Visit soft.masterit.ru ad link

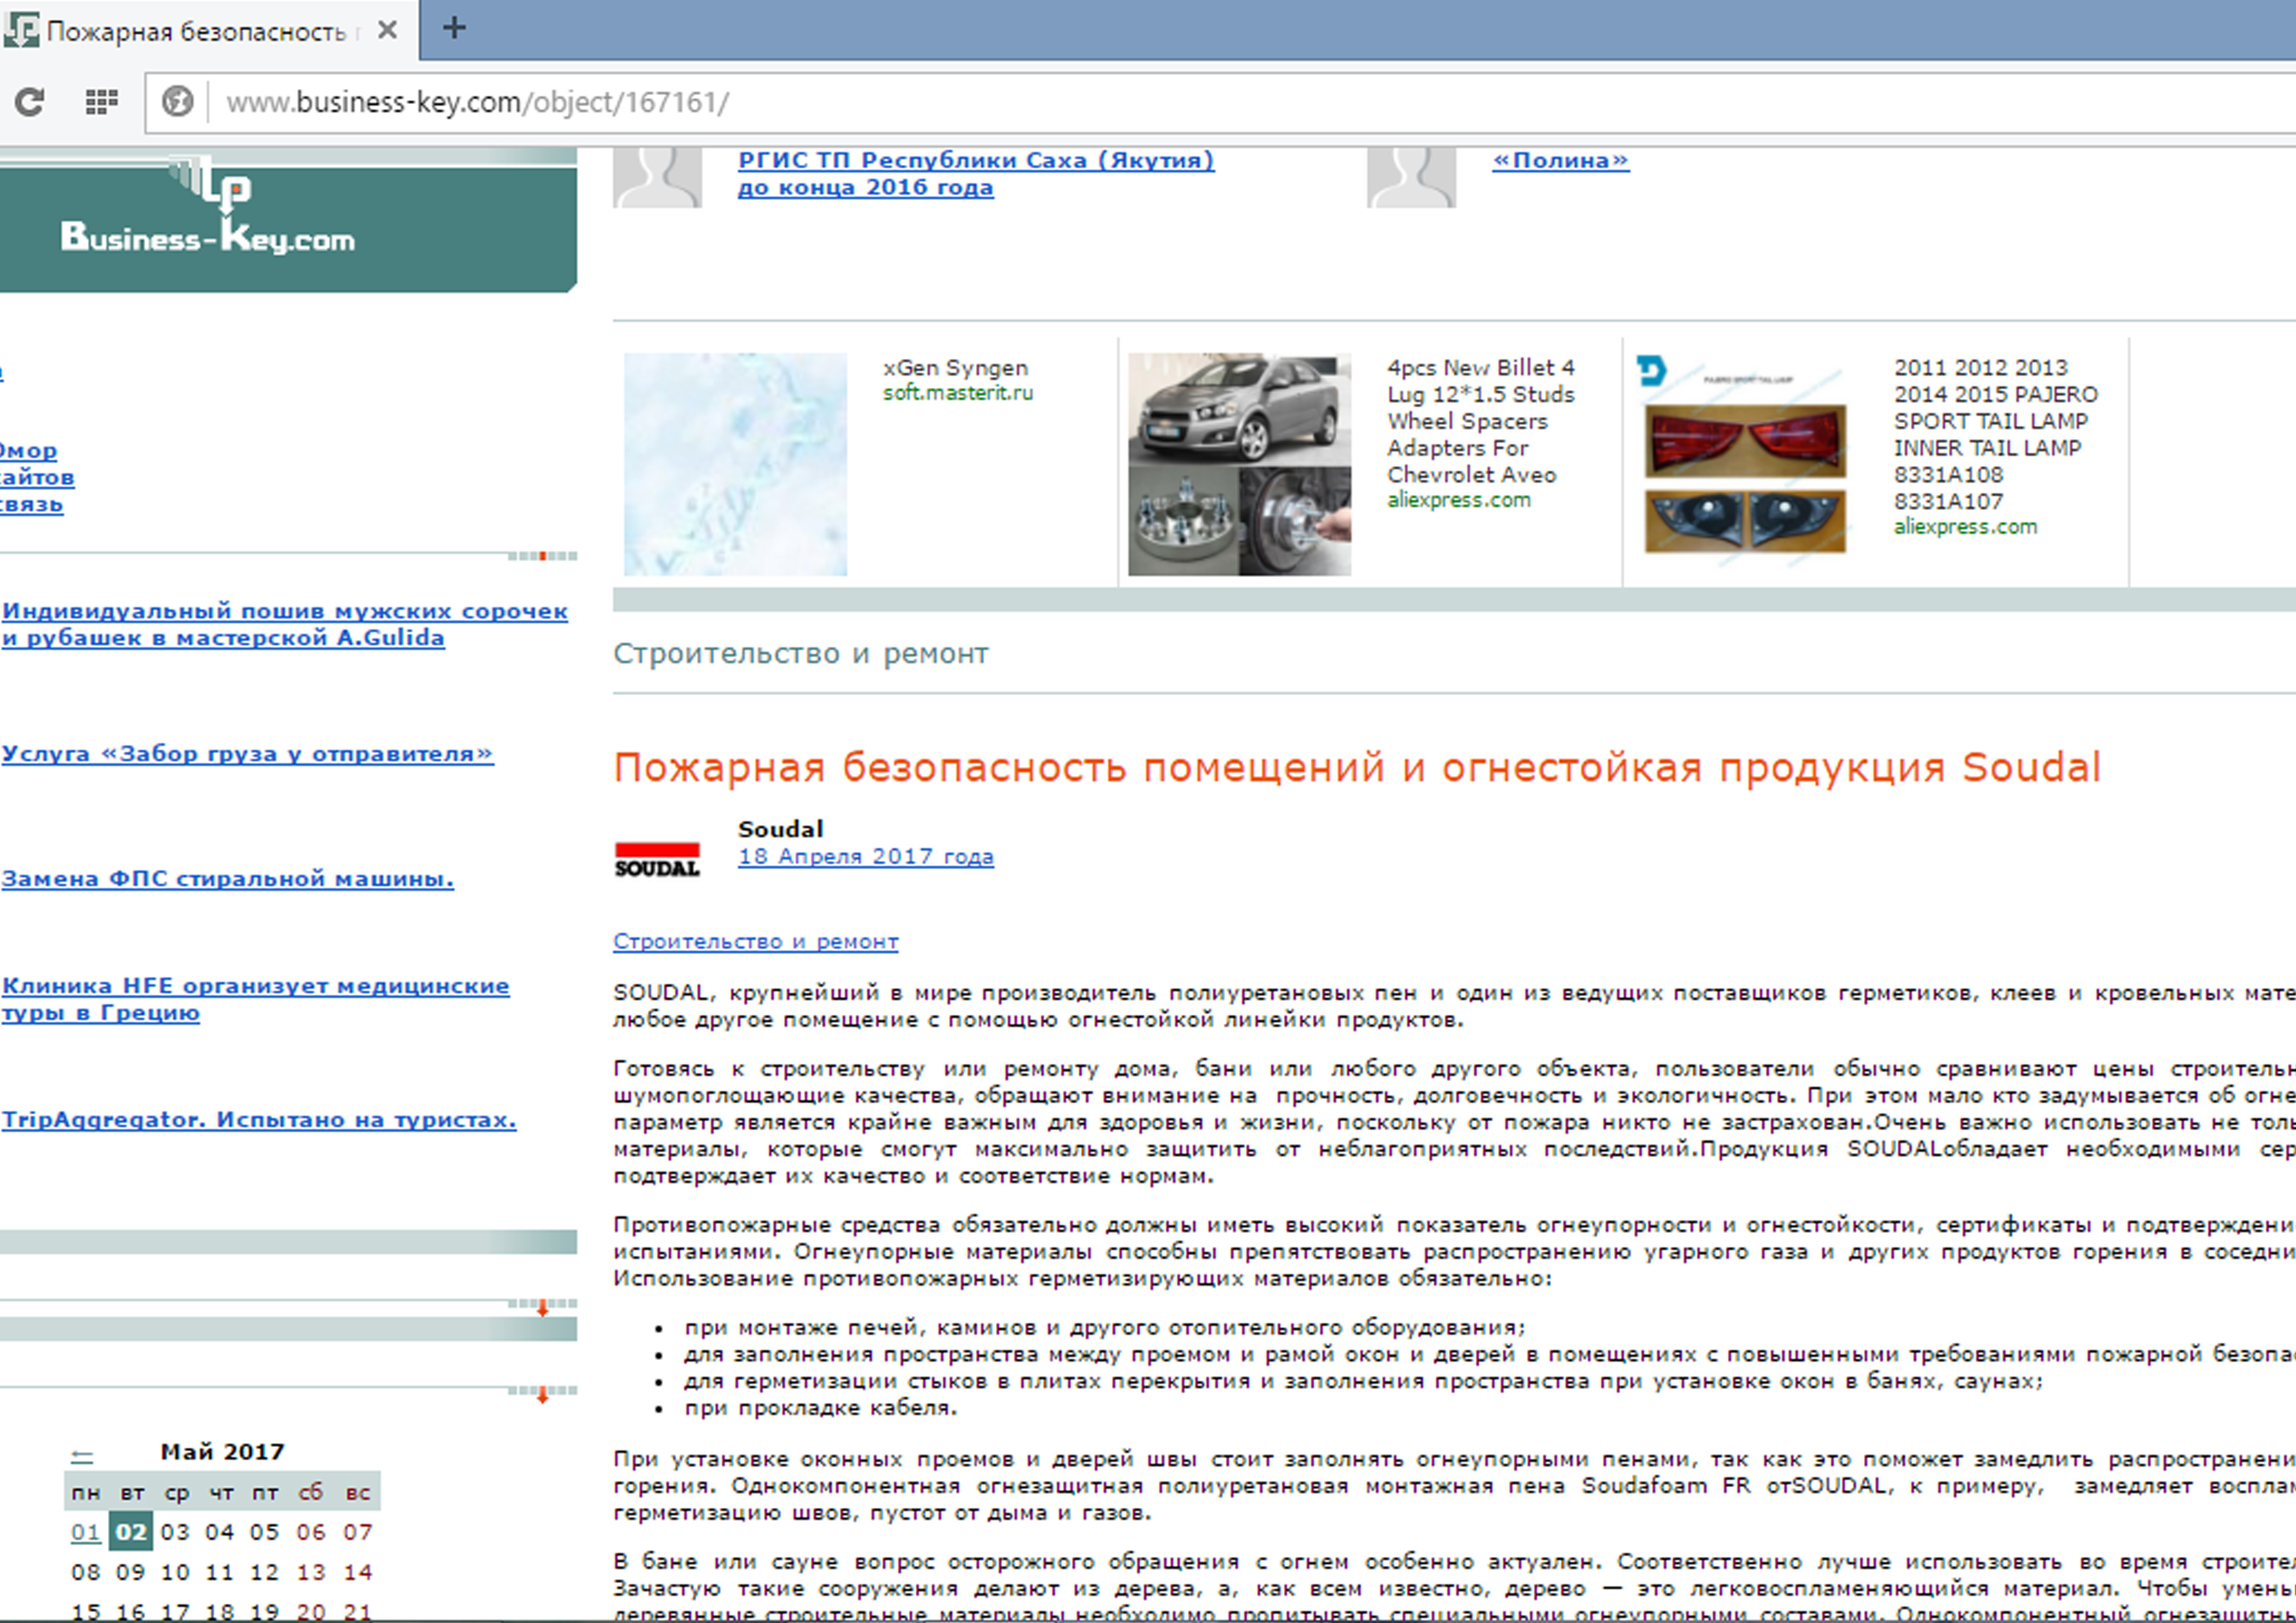click(957, 393)
